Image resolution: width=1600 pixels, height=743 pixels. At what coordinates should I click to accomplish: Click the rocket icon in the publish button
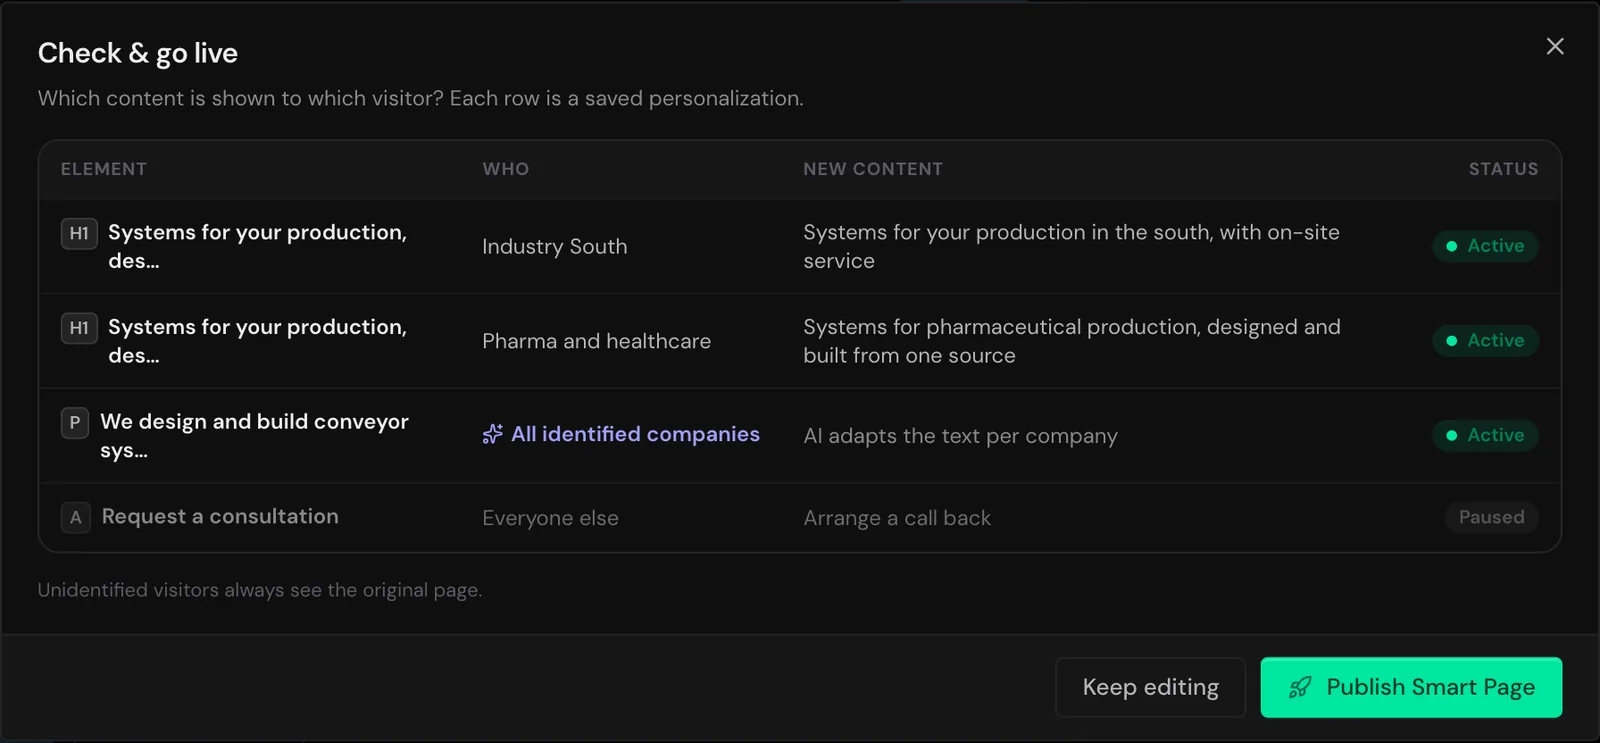click(1299, 687)
